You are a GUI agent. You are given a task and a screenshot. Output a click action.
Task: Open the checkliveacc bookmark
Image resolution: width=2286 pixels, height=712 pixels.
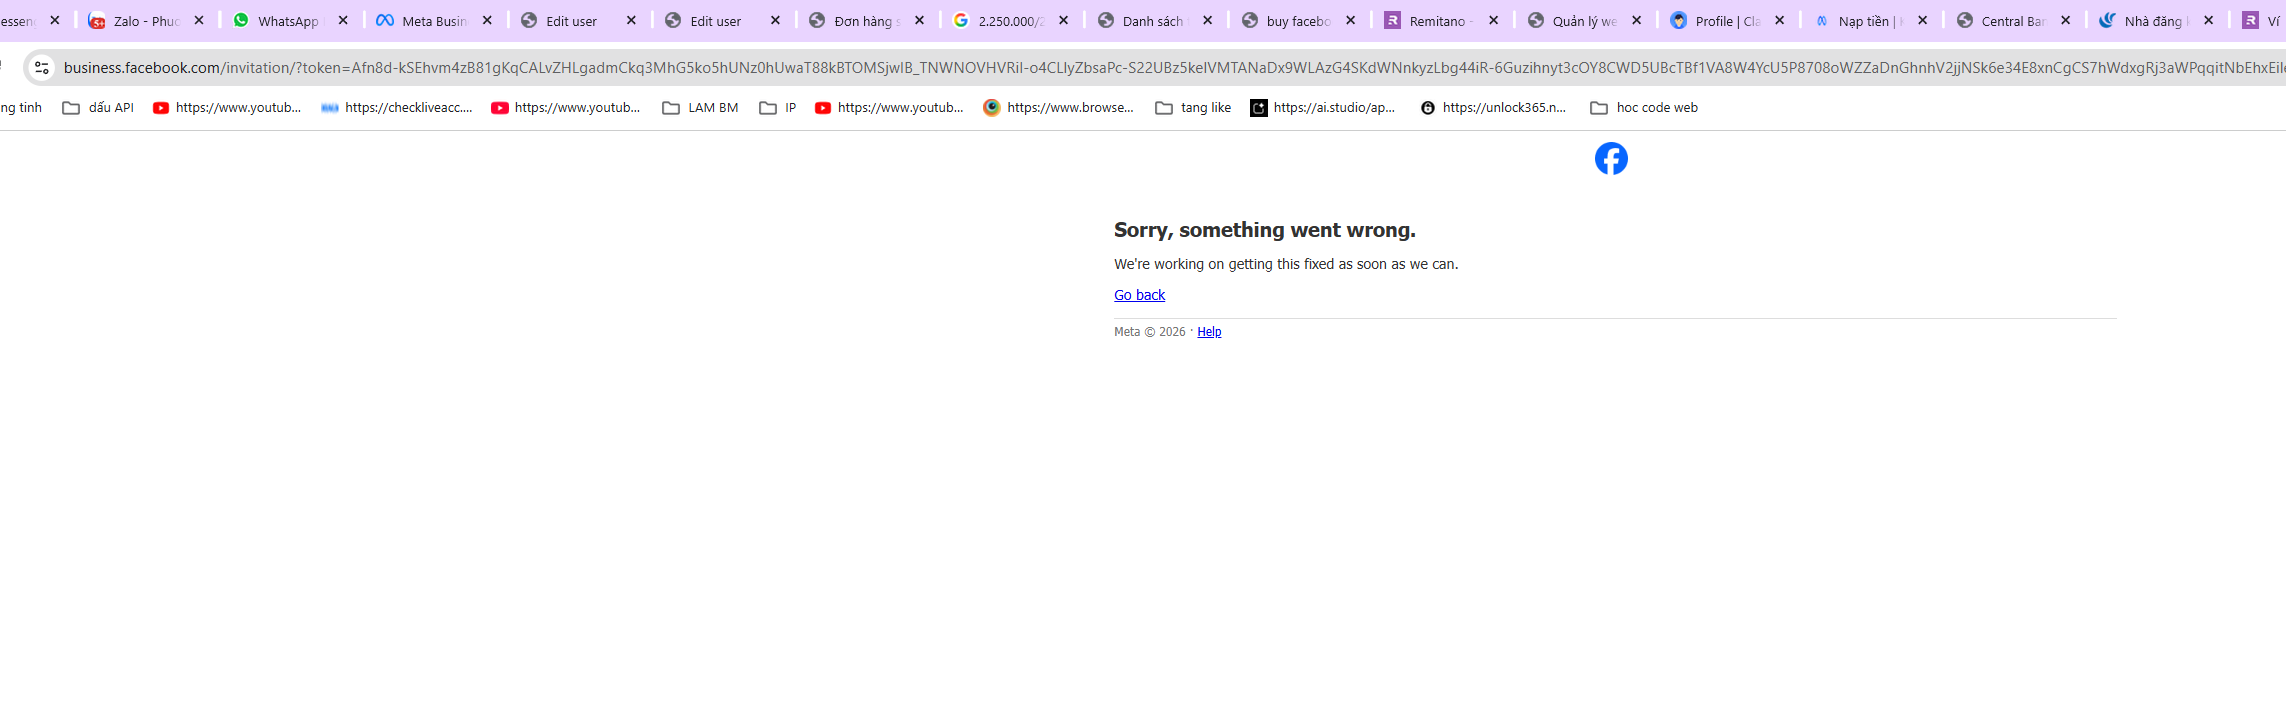(397, 108)
